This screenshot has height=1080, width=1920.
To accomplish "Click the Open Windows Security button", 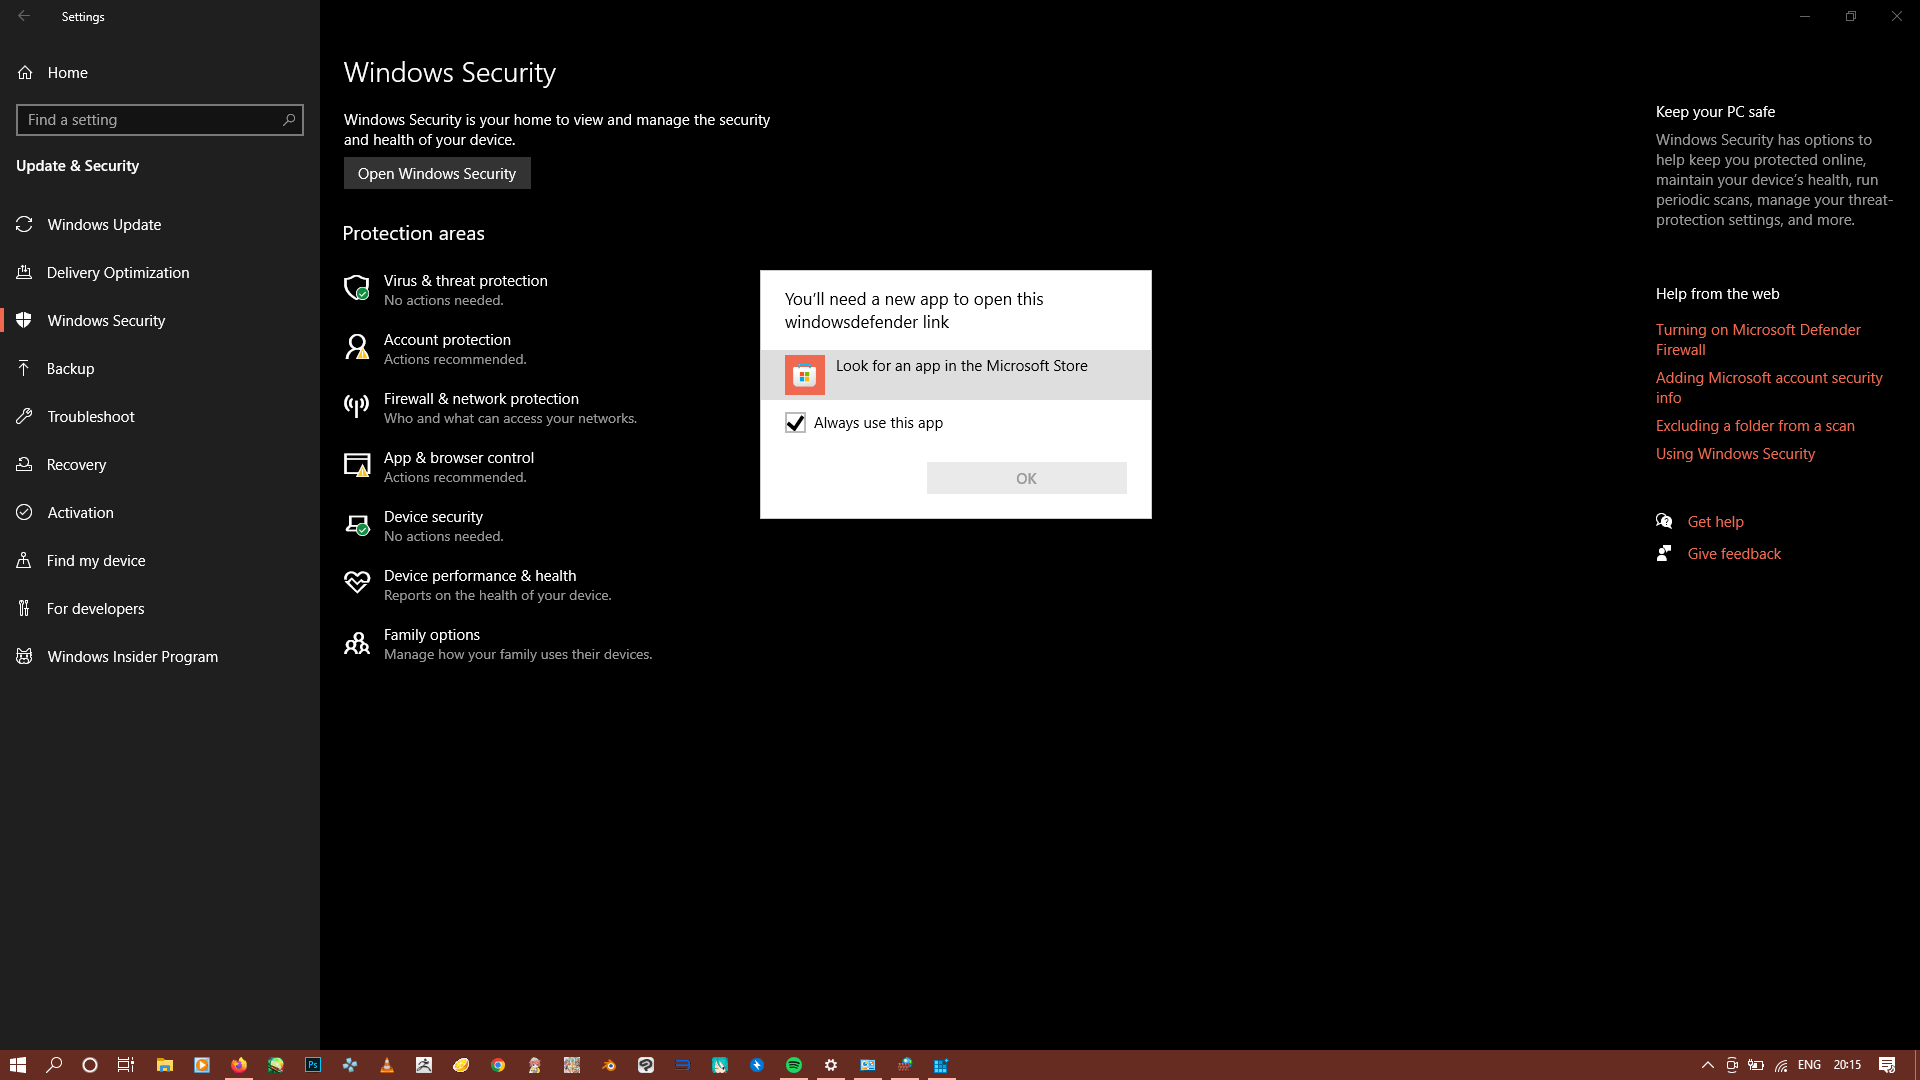I will 437,173.
